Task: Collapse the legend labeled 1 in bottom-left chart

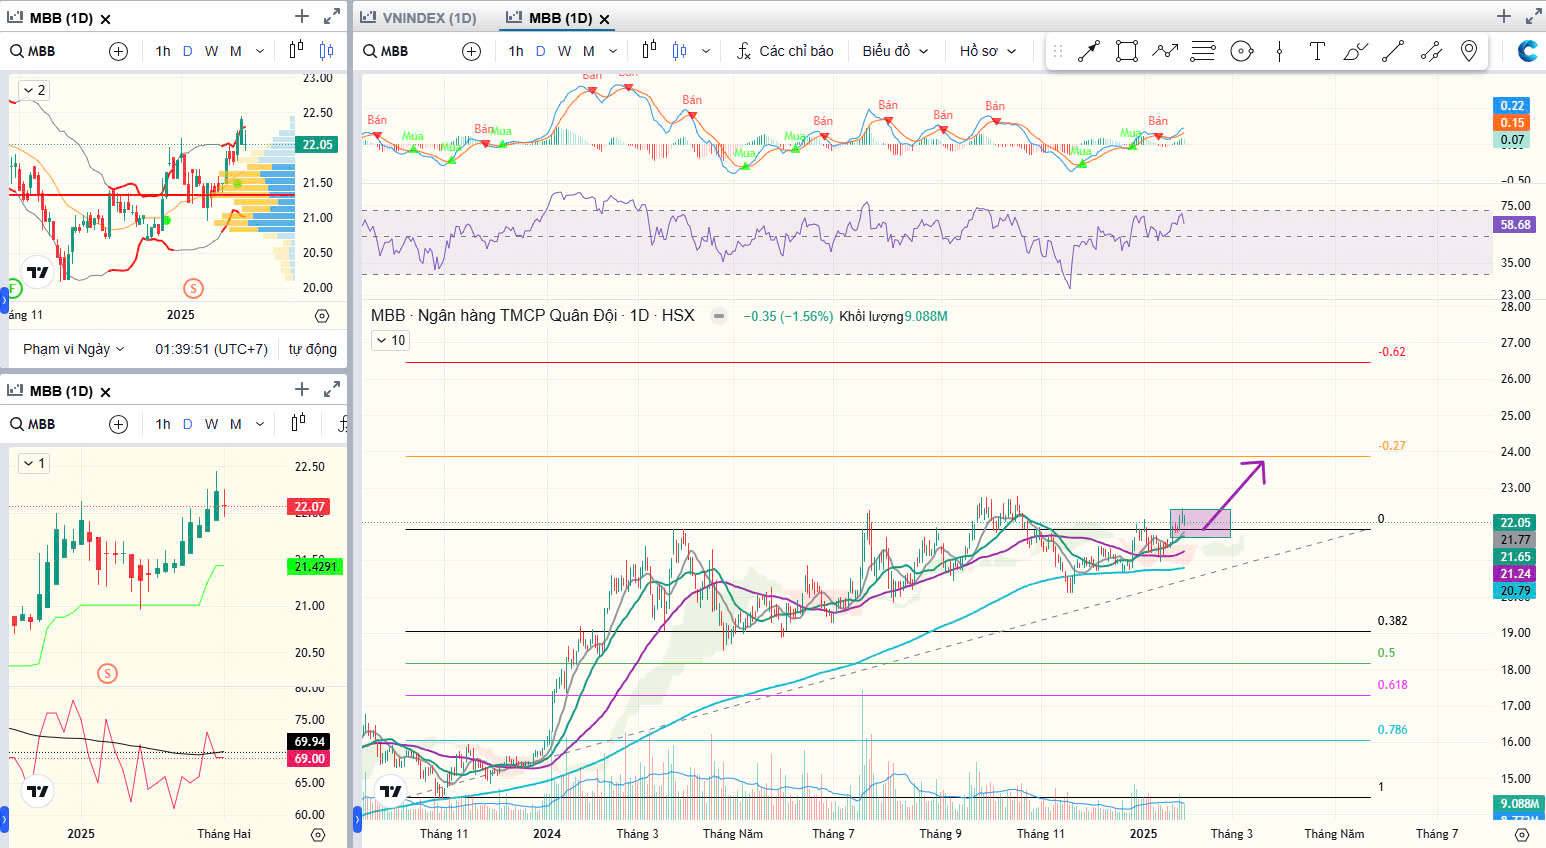Action: tap(34, 463)
